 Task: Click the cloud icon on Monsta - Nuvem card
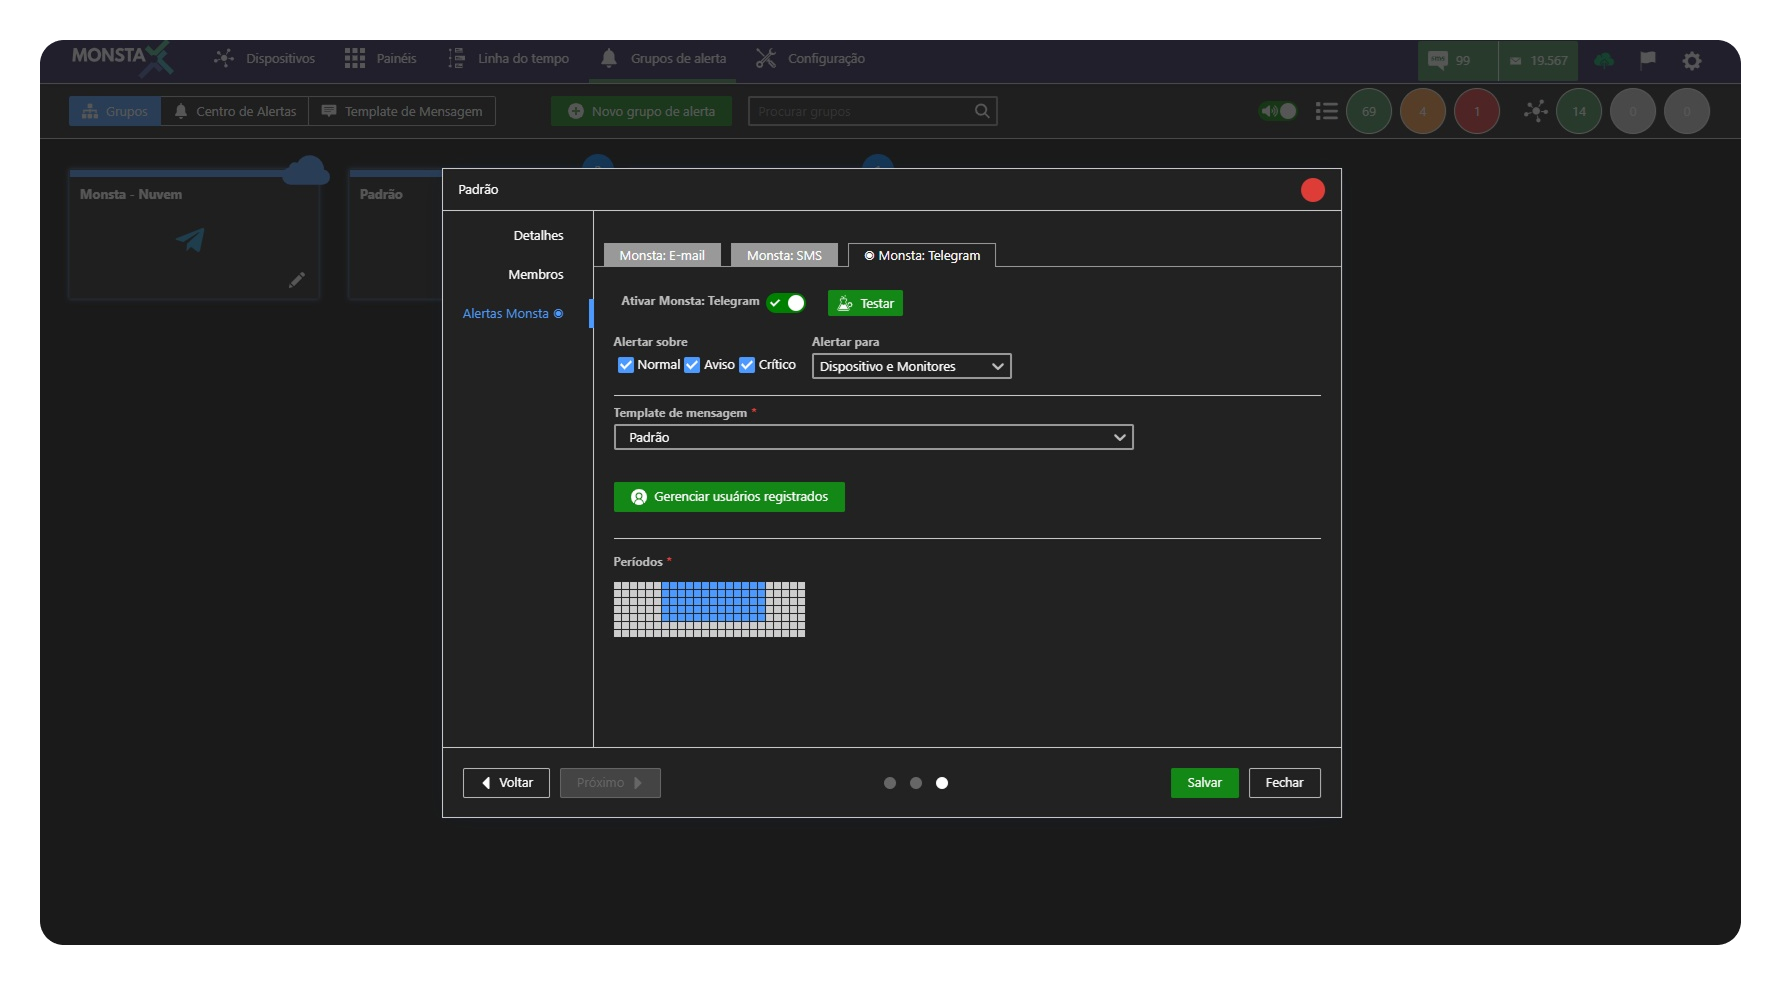coord(305,171)
